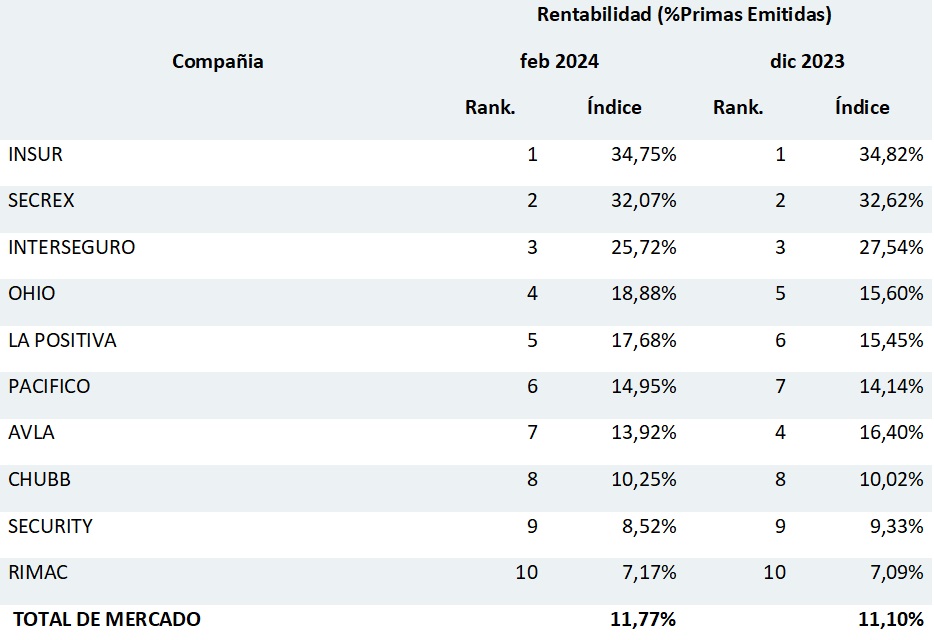Click OHIO's feb 2024 index 18,88%
The image size is (934, 640).
[643, 293]
